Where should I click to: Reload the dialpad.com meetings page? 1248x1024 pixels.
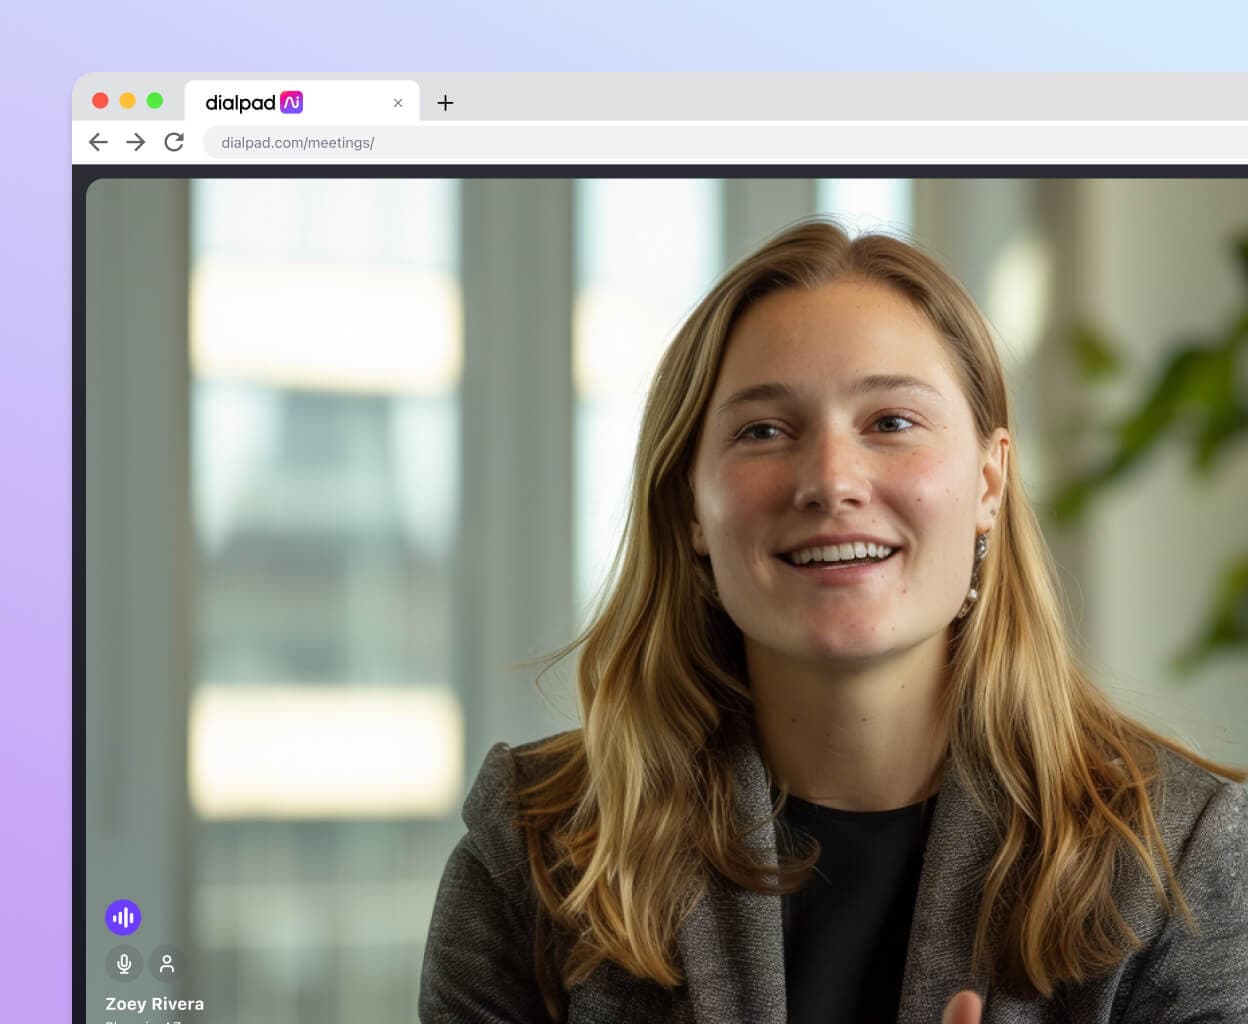pyautogui.click(x=174, y=142)
